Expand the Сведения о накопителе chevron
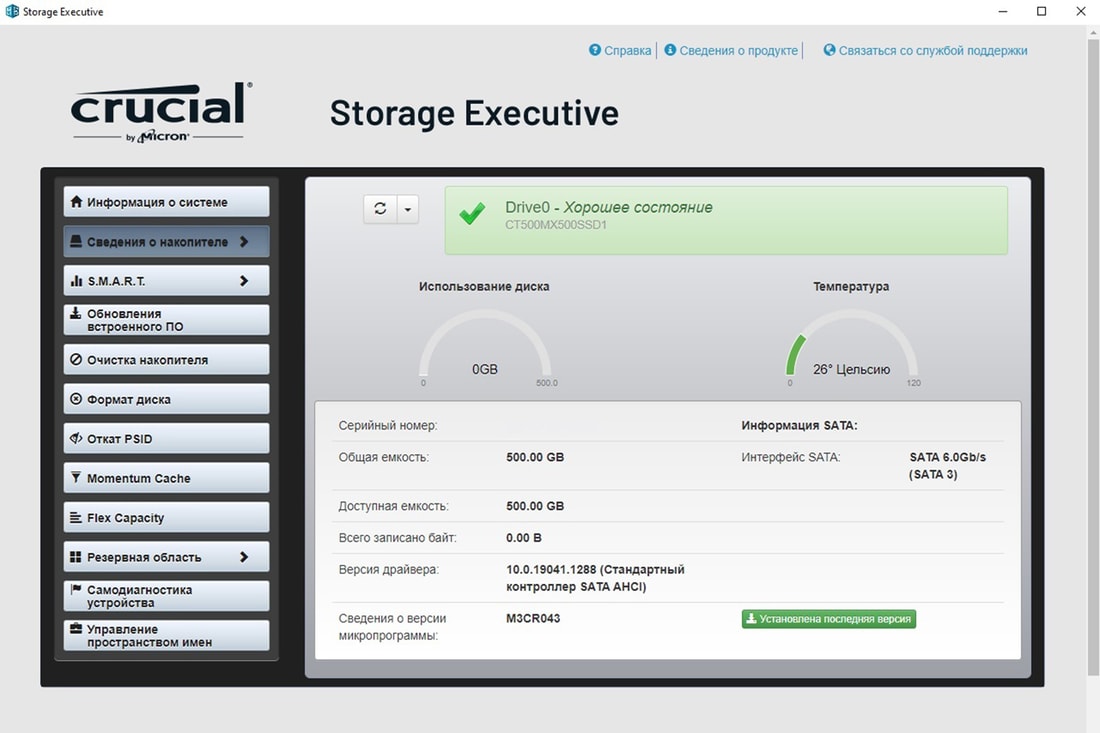 [x=244, y=241]
